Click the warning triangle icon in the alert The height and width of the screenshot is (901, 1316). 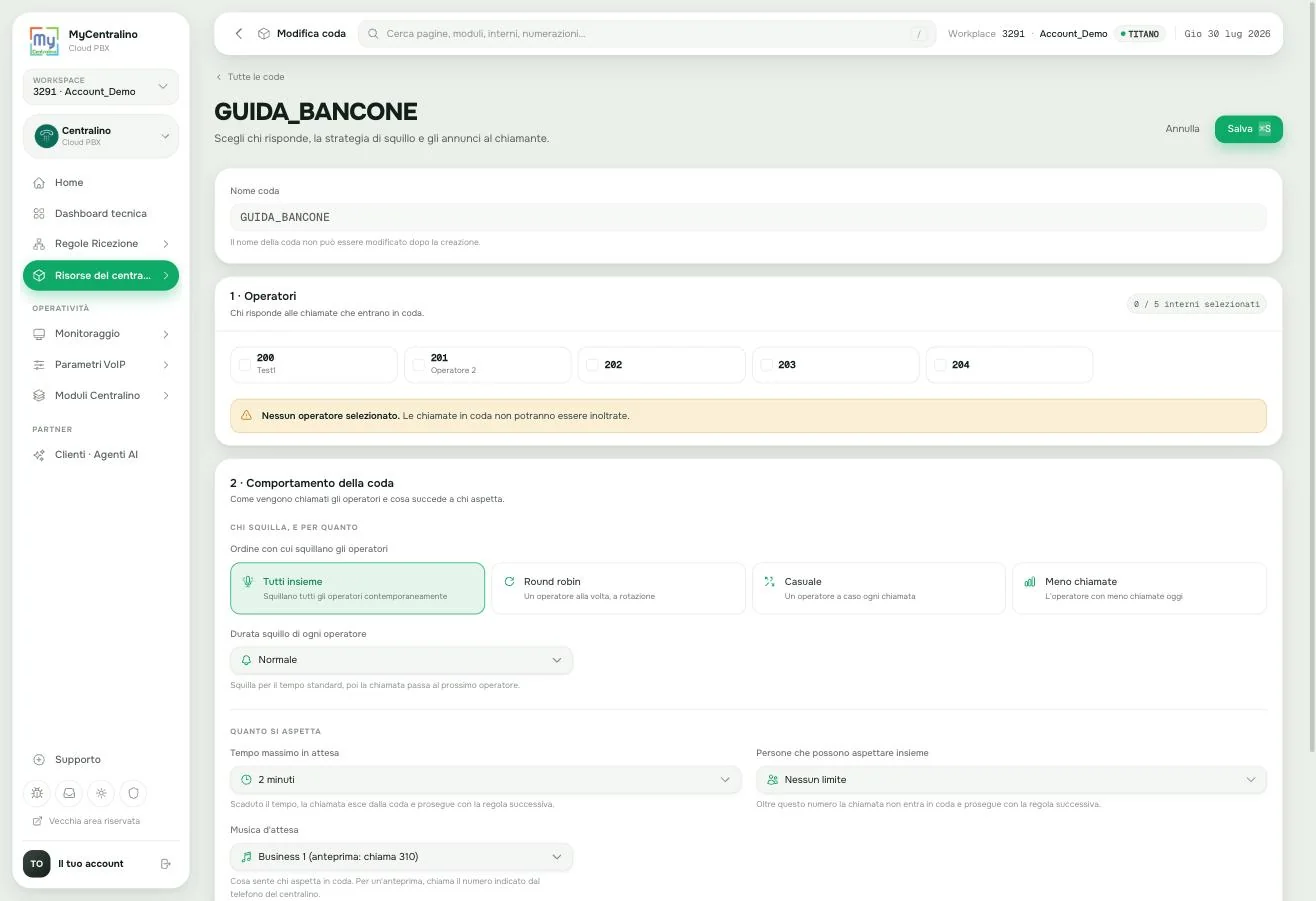pos(247,415)
